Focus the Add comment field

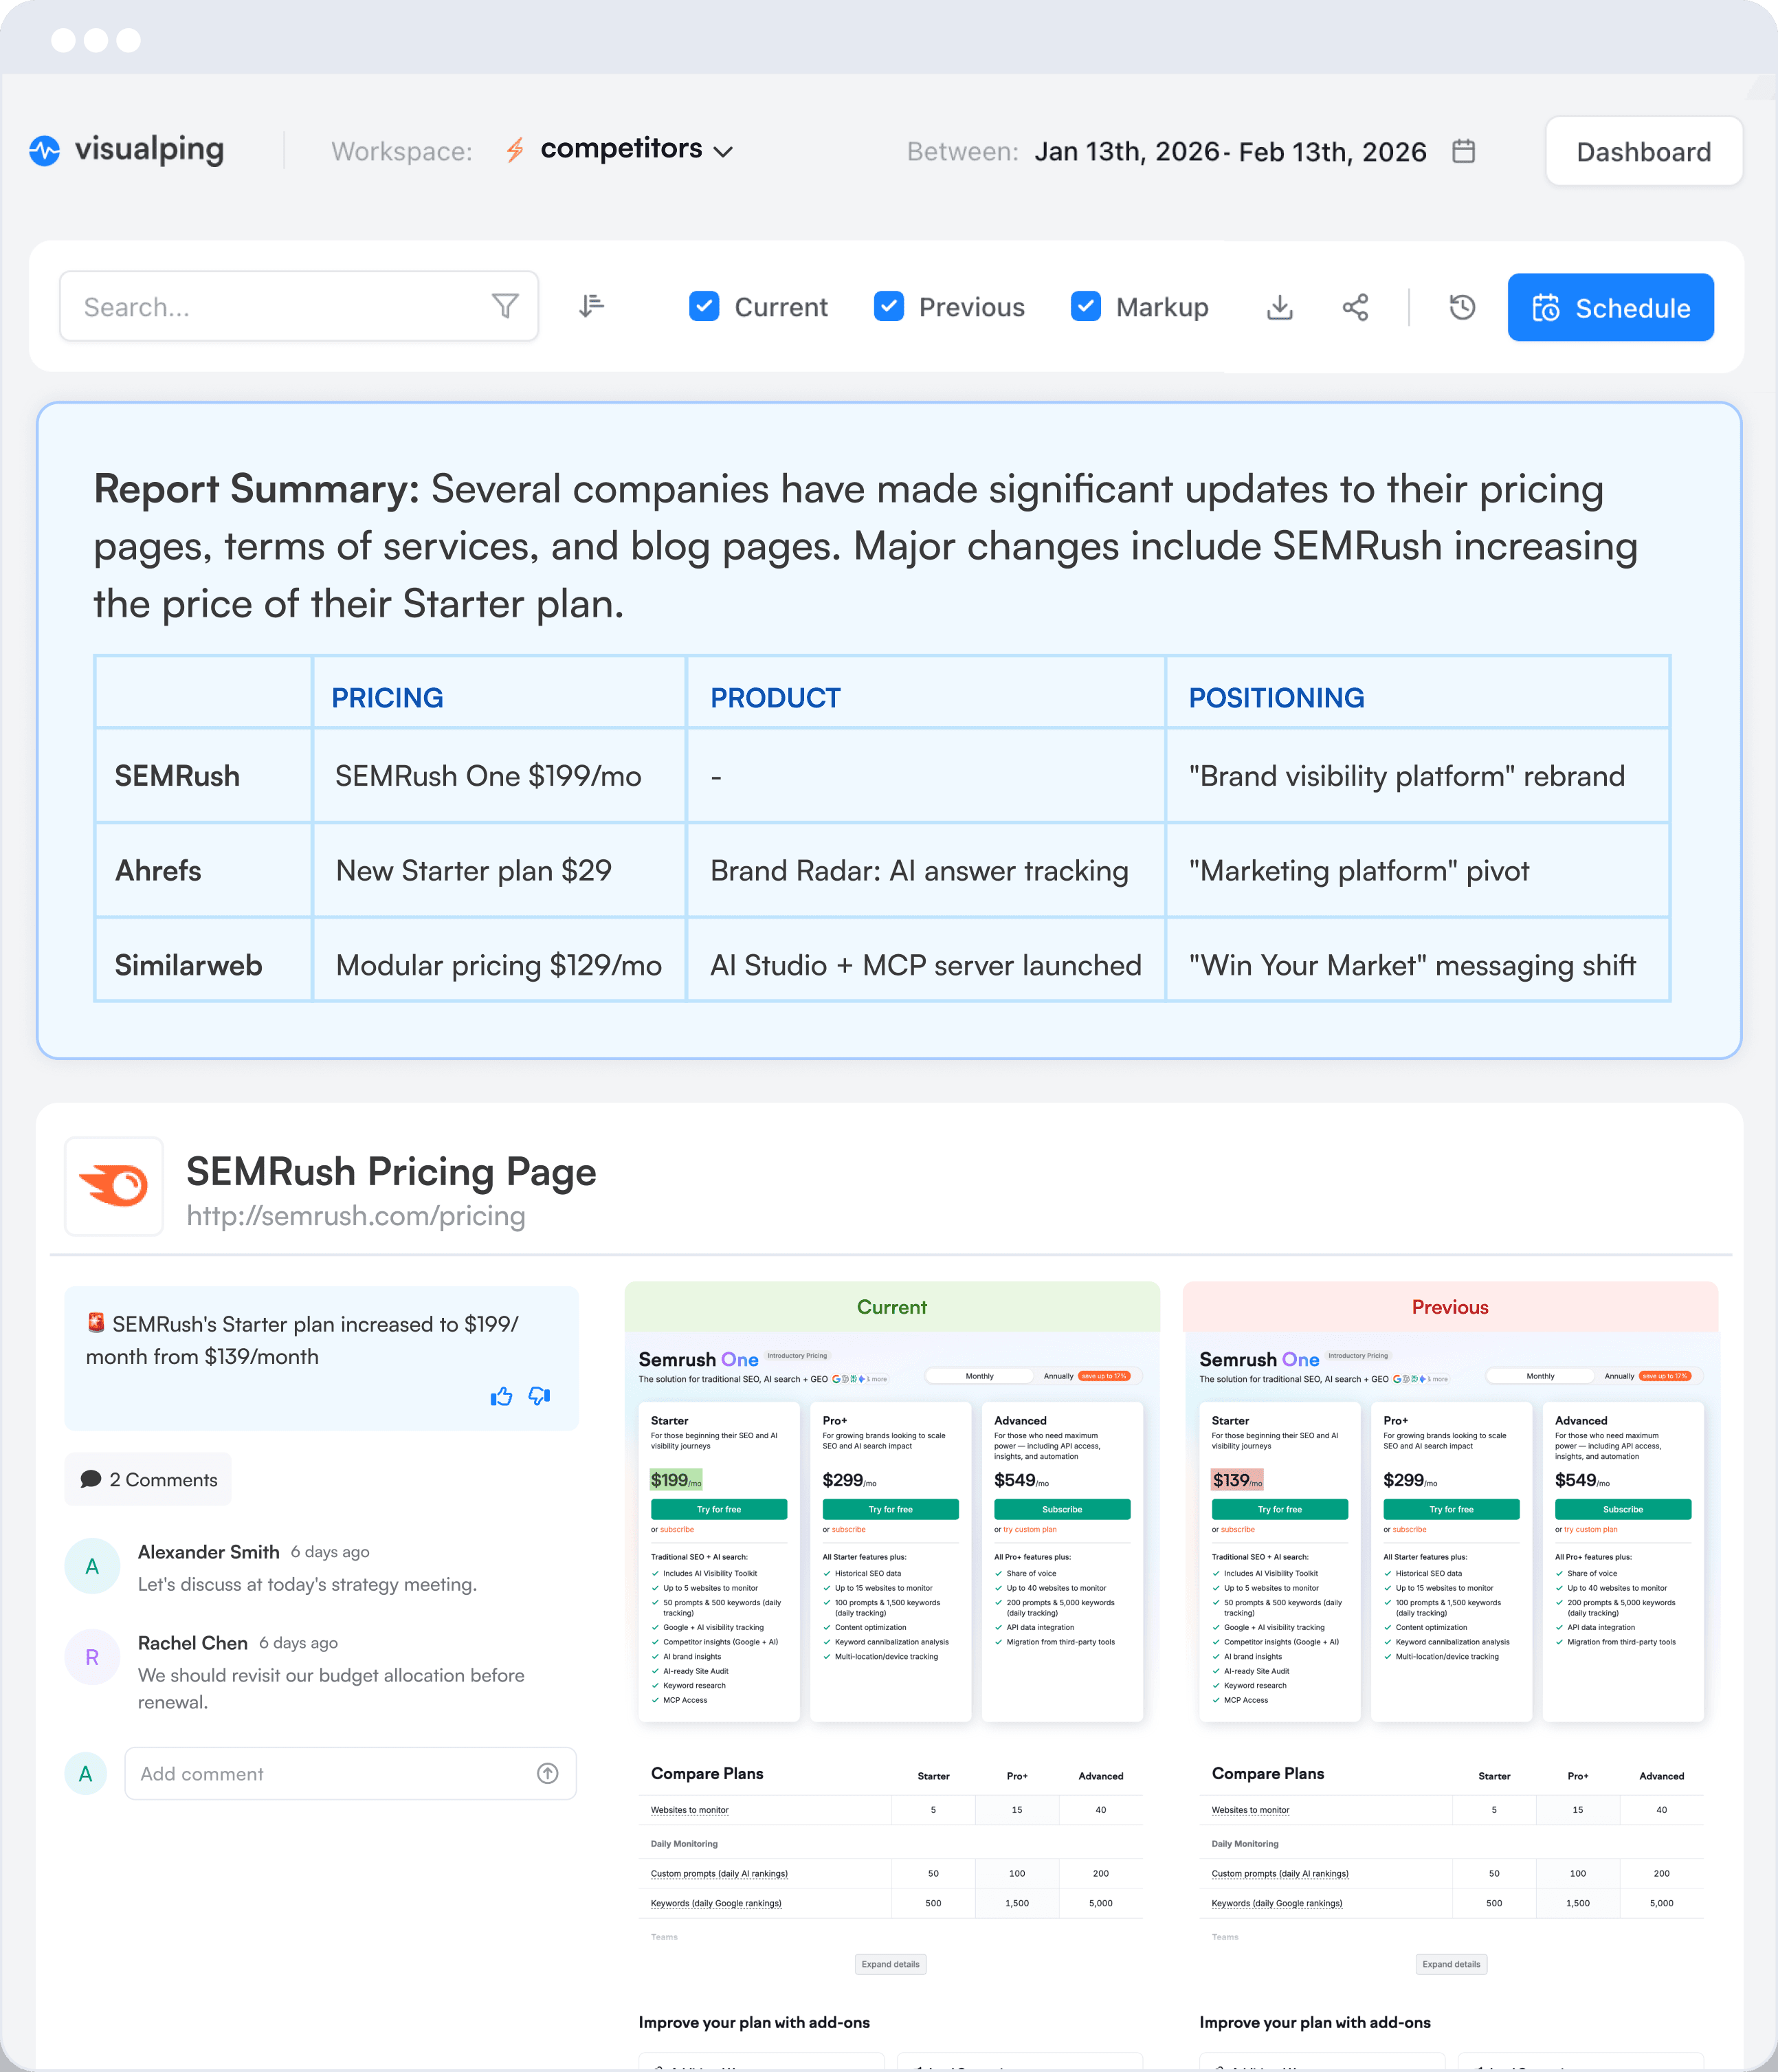click(350, 1773)
